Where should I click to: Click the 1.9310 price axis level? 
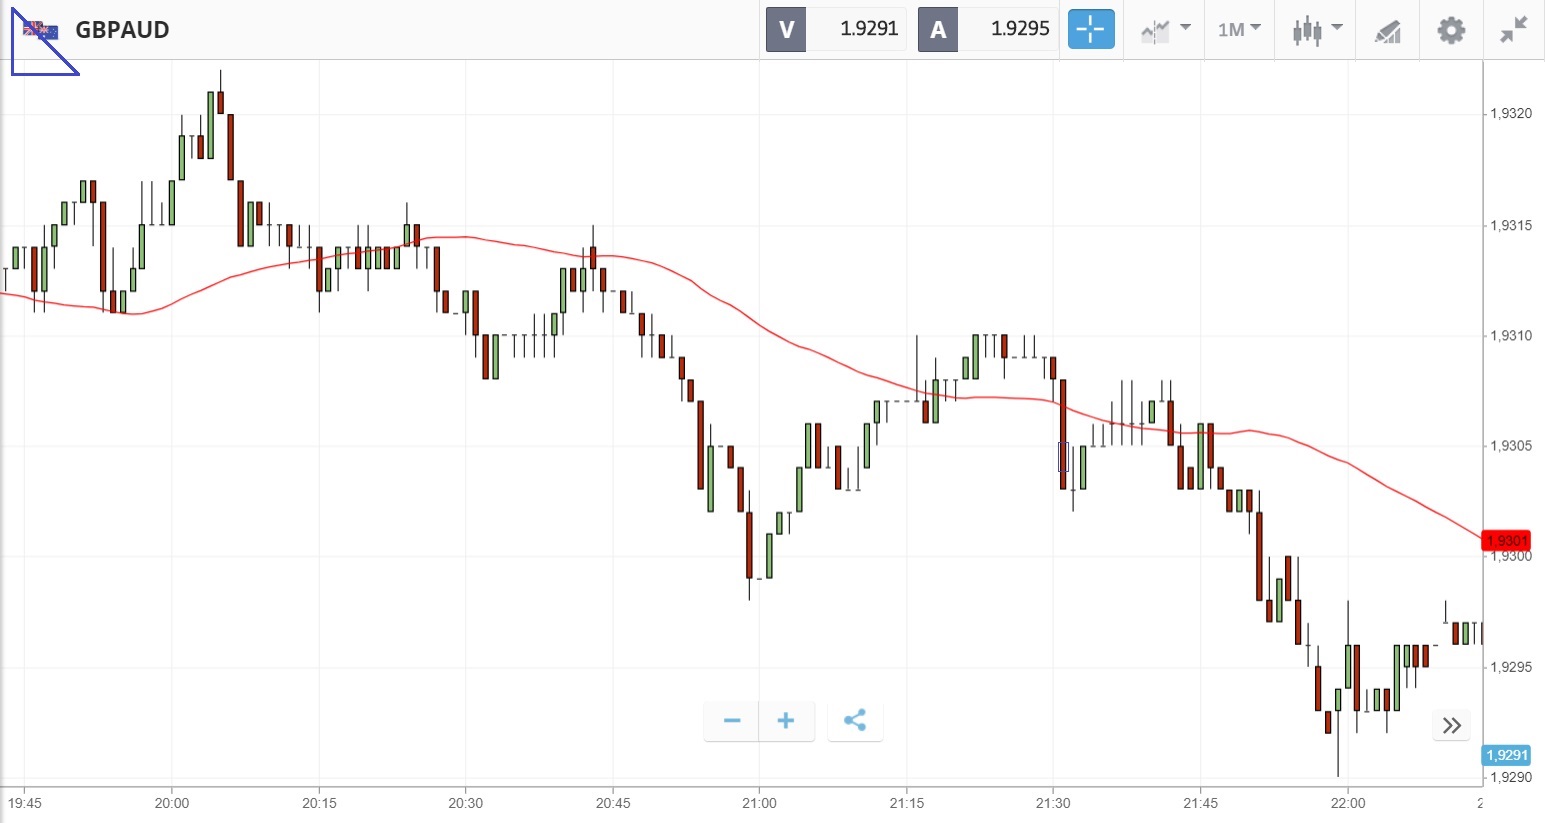pos(1510,336)
